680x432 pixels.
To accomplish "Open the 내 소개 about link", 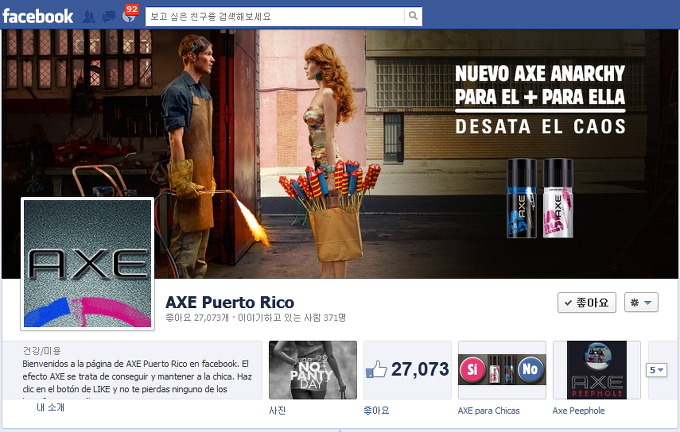I will coord(51,408).
